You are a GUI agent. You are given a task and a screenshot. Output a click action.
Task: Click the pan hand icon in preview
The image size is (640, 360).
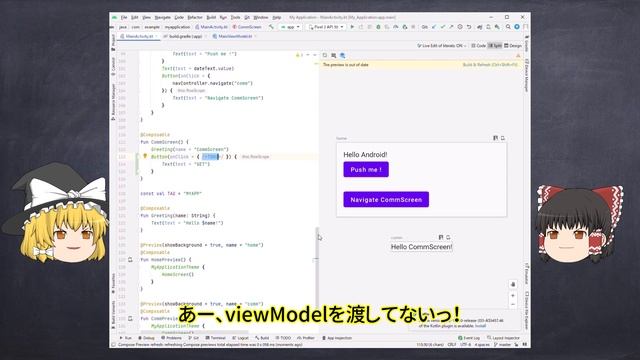pyautogui.click(x=513, y=284)
